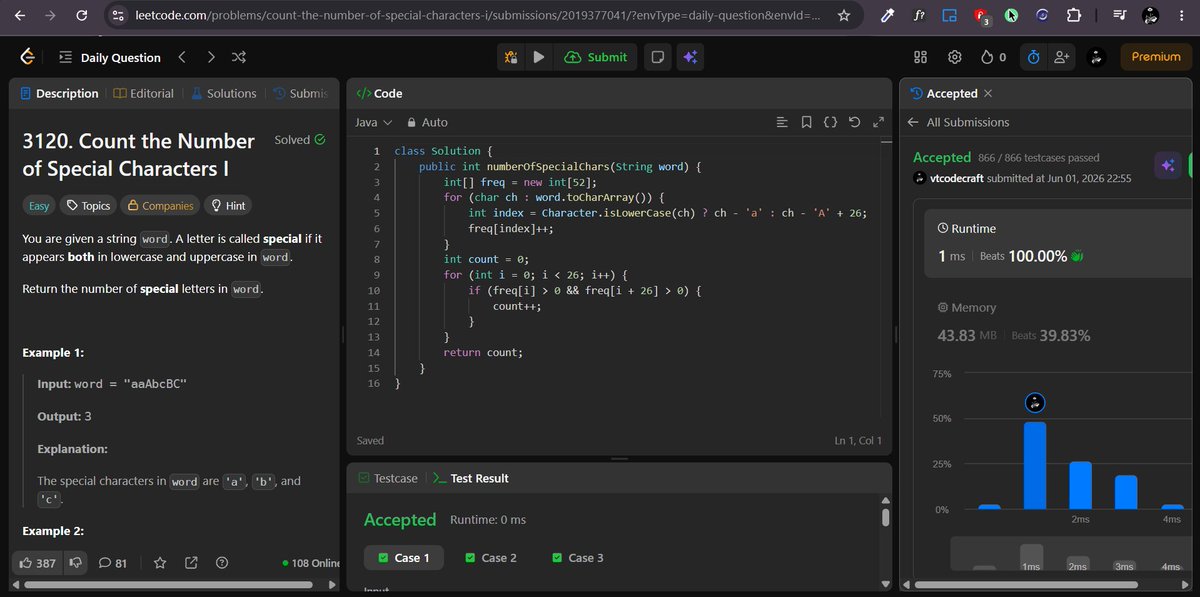The image size is (1200, 597).
Task: Open the debugger icon beside Run
Action: tap(511, 57)
